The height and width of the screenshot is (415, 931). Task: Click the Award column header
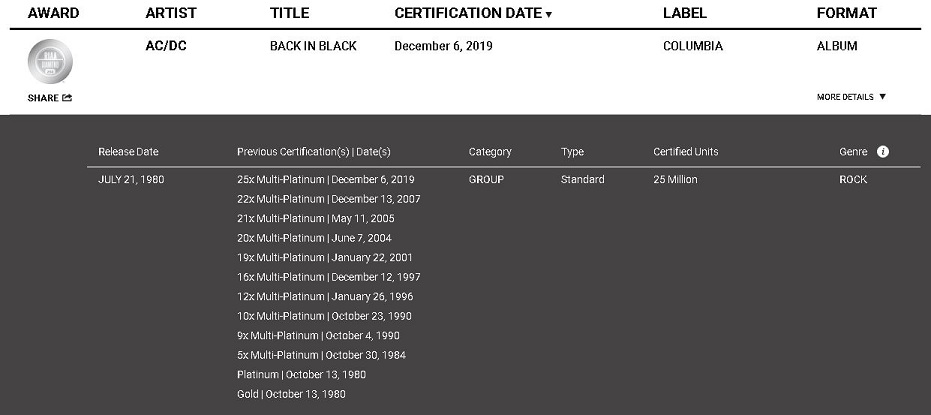53,13
